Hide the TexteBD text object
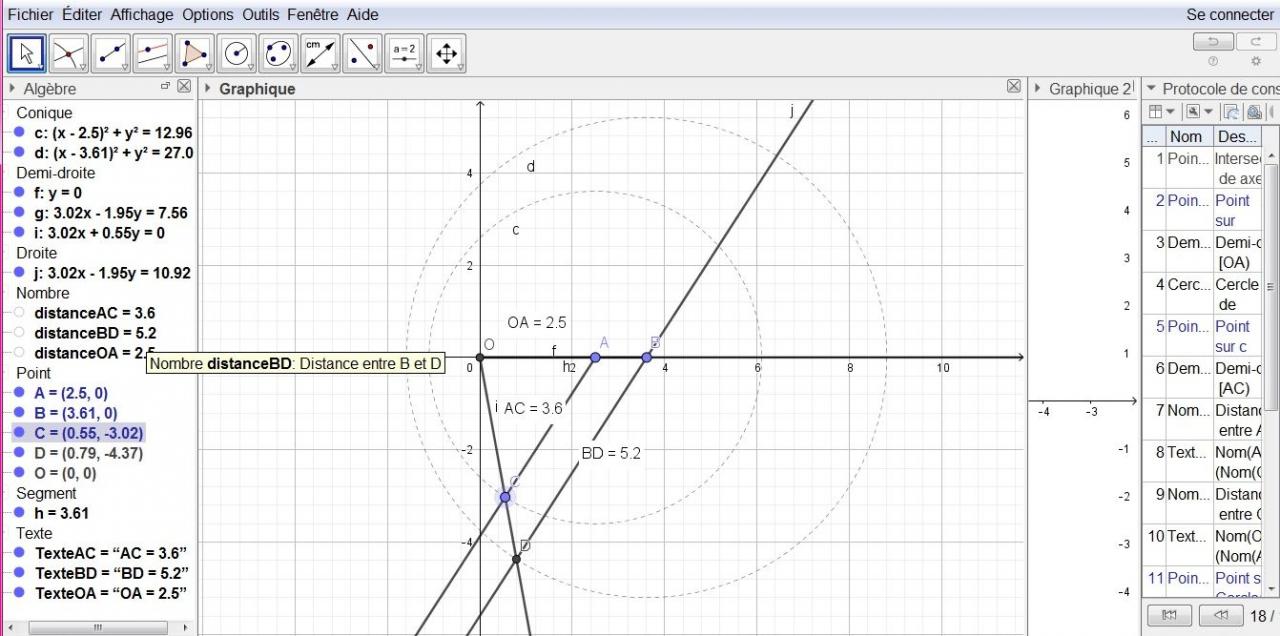 (19, 572)
